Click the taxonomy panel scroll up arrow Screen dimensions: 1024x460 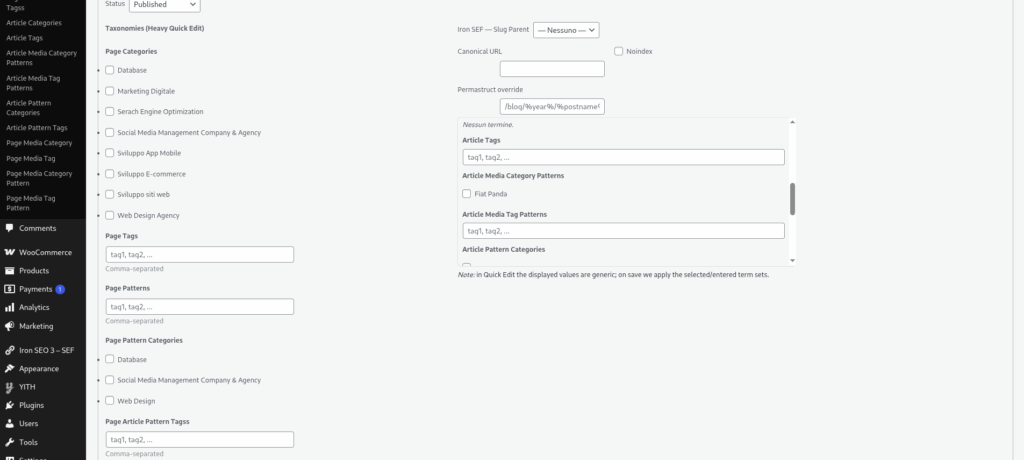click(x=792, y=122)
